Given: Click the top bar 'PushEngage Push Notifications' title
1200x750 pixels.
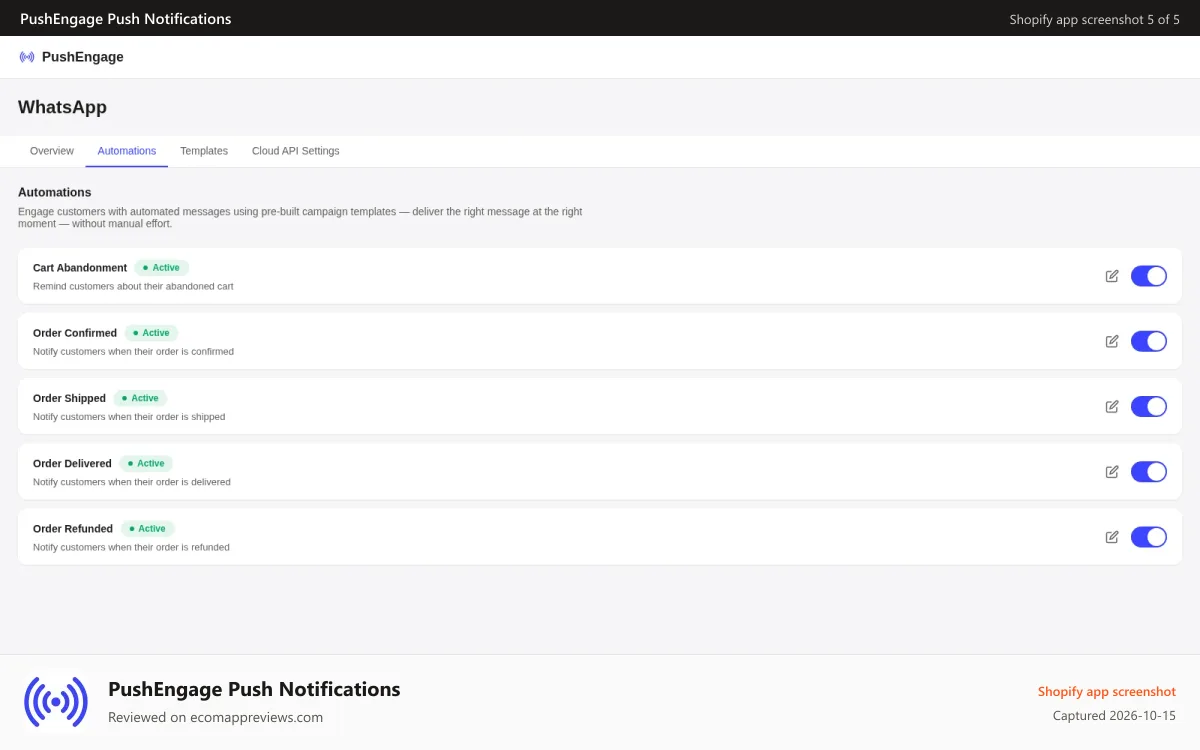Looking at the screenshot, I should click(126, 19).
